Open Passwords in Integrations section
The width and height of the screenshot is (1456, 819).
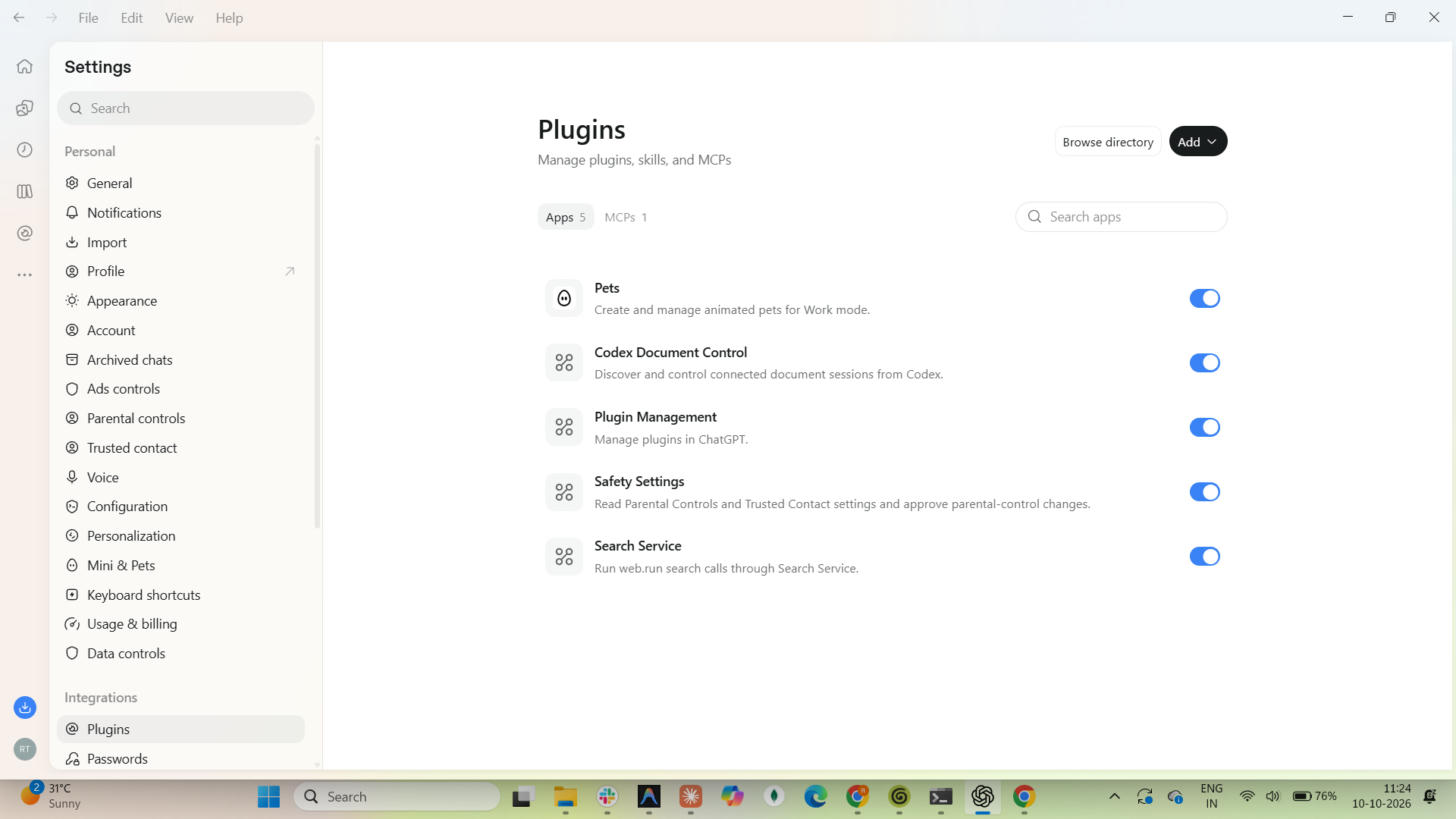click(180, 759)
